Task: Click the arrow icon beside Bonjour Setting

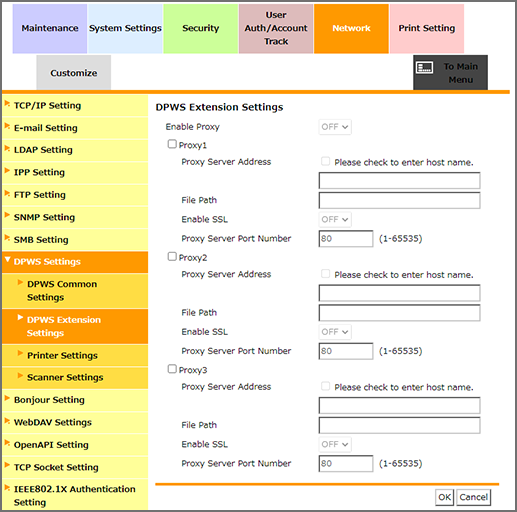Action: tap(7, 398)
